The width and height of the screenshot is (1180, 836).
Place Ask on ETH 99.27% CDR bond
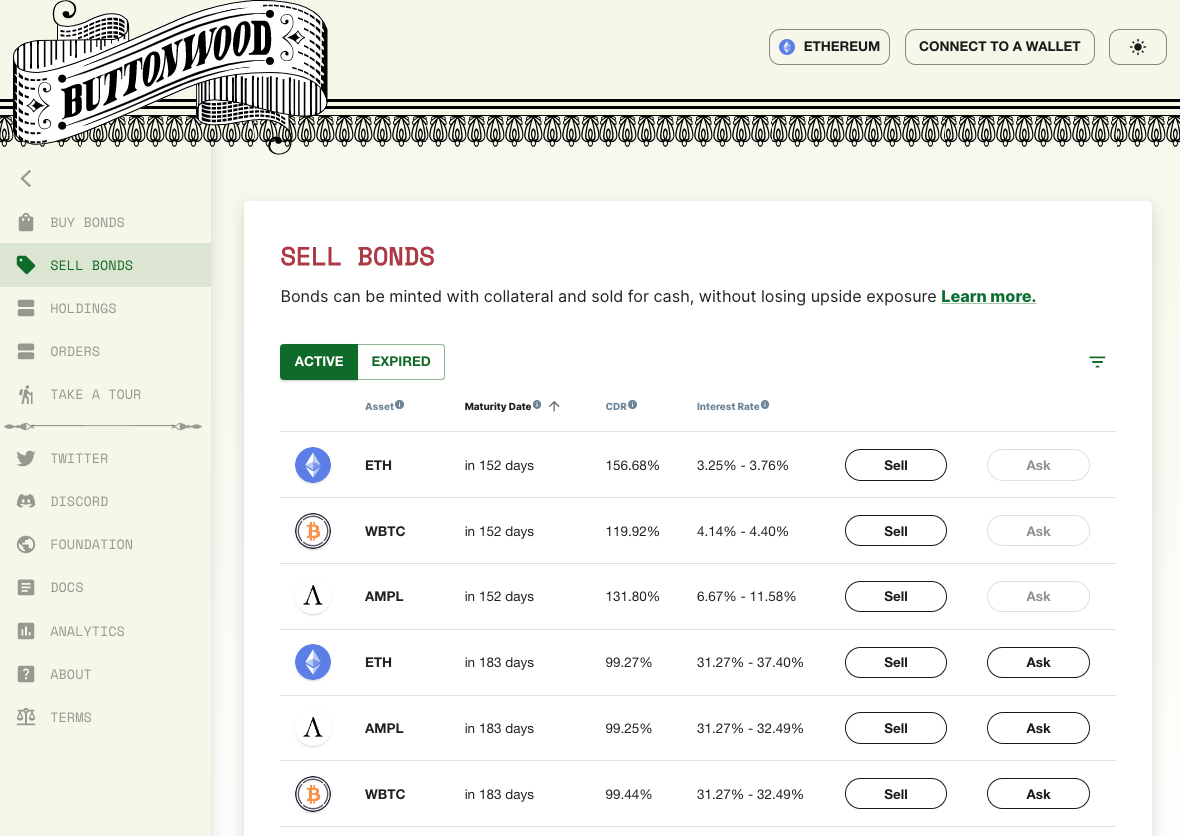pyautogui.click(x=1039, y=662)
